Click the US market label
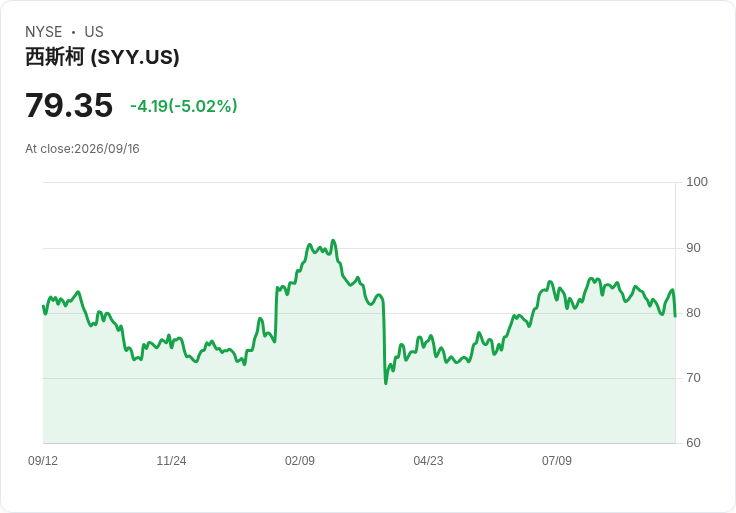The height and width of the screenshot is (513, 736). click(x=94, y=32)
